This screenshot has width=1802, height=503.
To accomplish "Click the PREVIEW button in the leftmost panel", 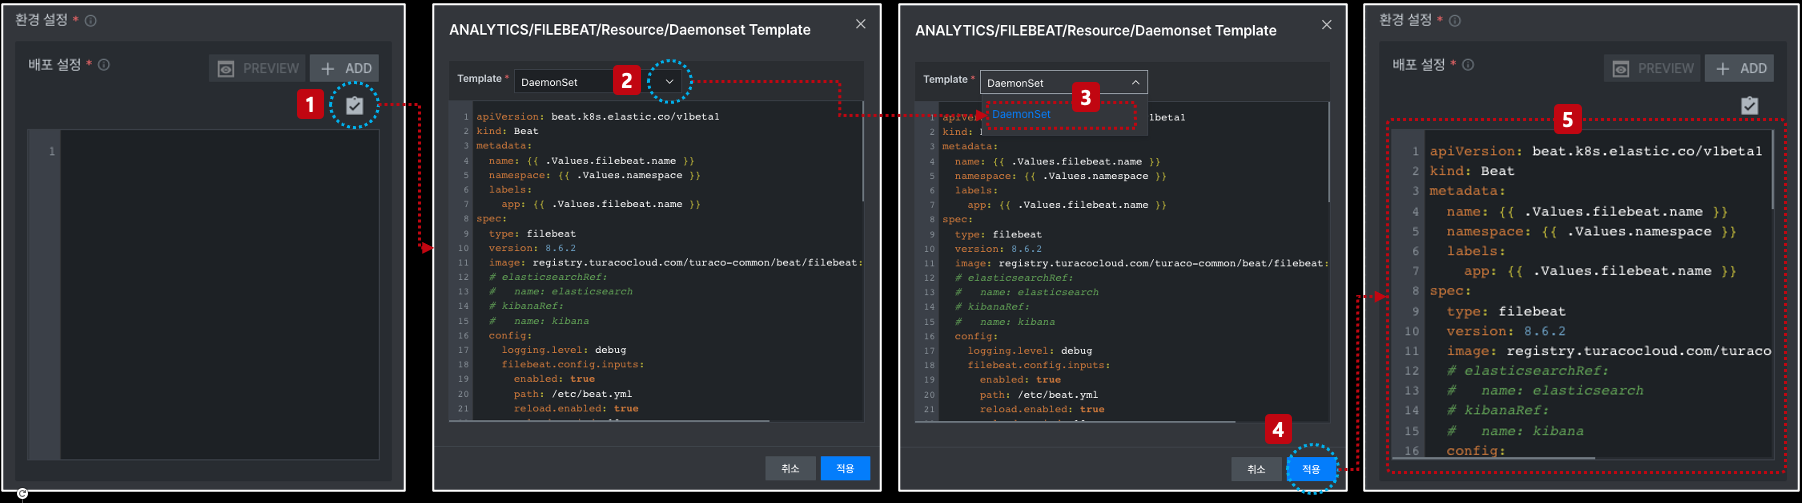I will (258, 68).
